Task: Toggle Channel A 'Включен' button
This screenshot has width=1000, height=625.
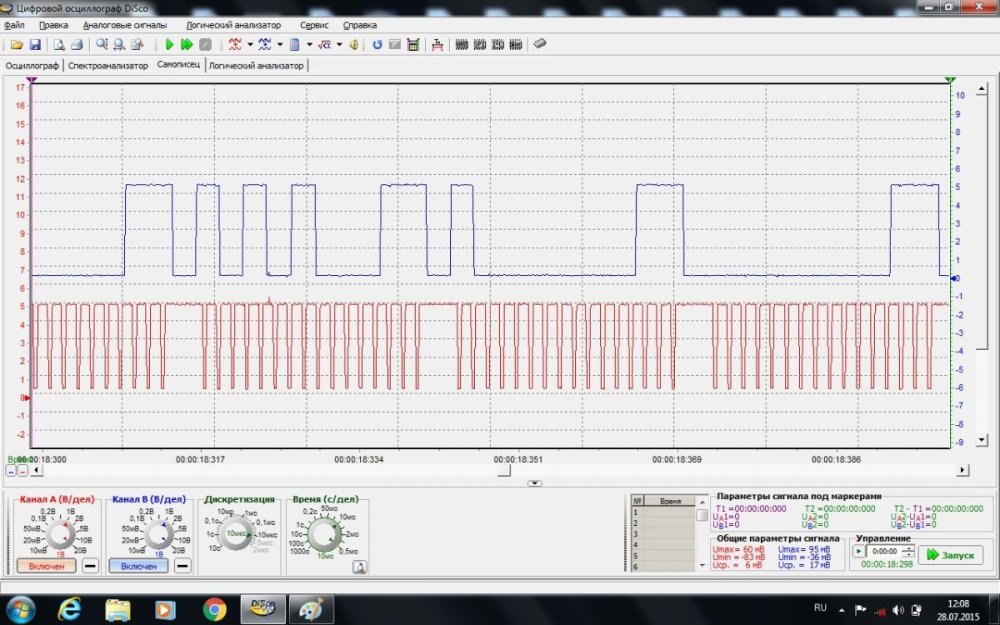Action: tap(46, 566)
